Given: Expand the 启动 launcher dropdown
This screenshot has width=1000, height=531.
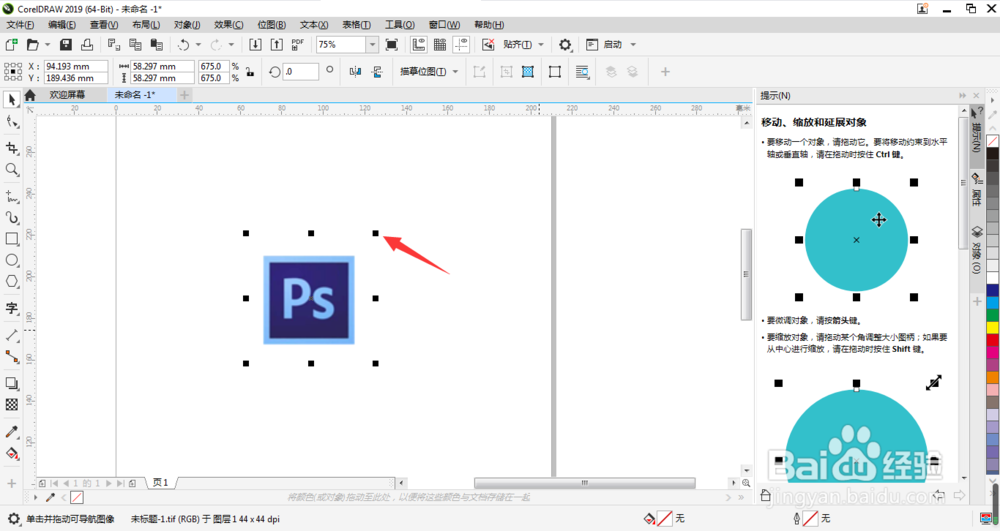Looking at the screenshot, I should coord(633,45).
